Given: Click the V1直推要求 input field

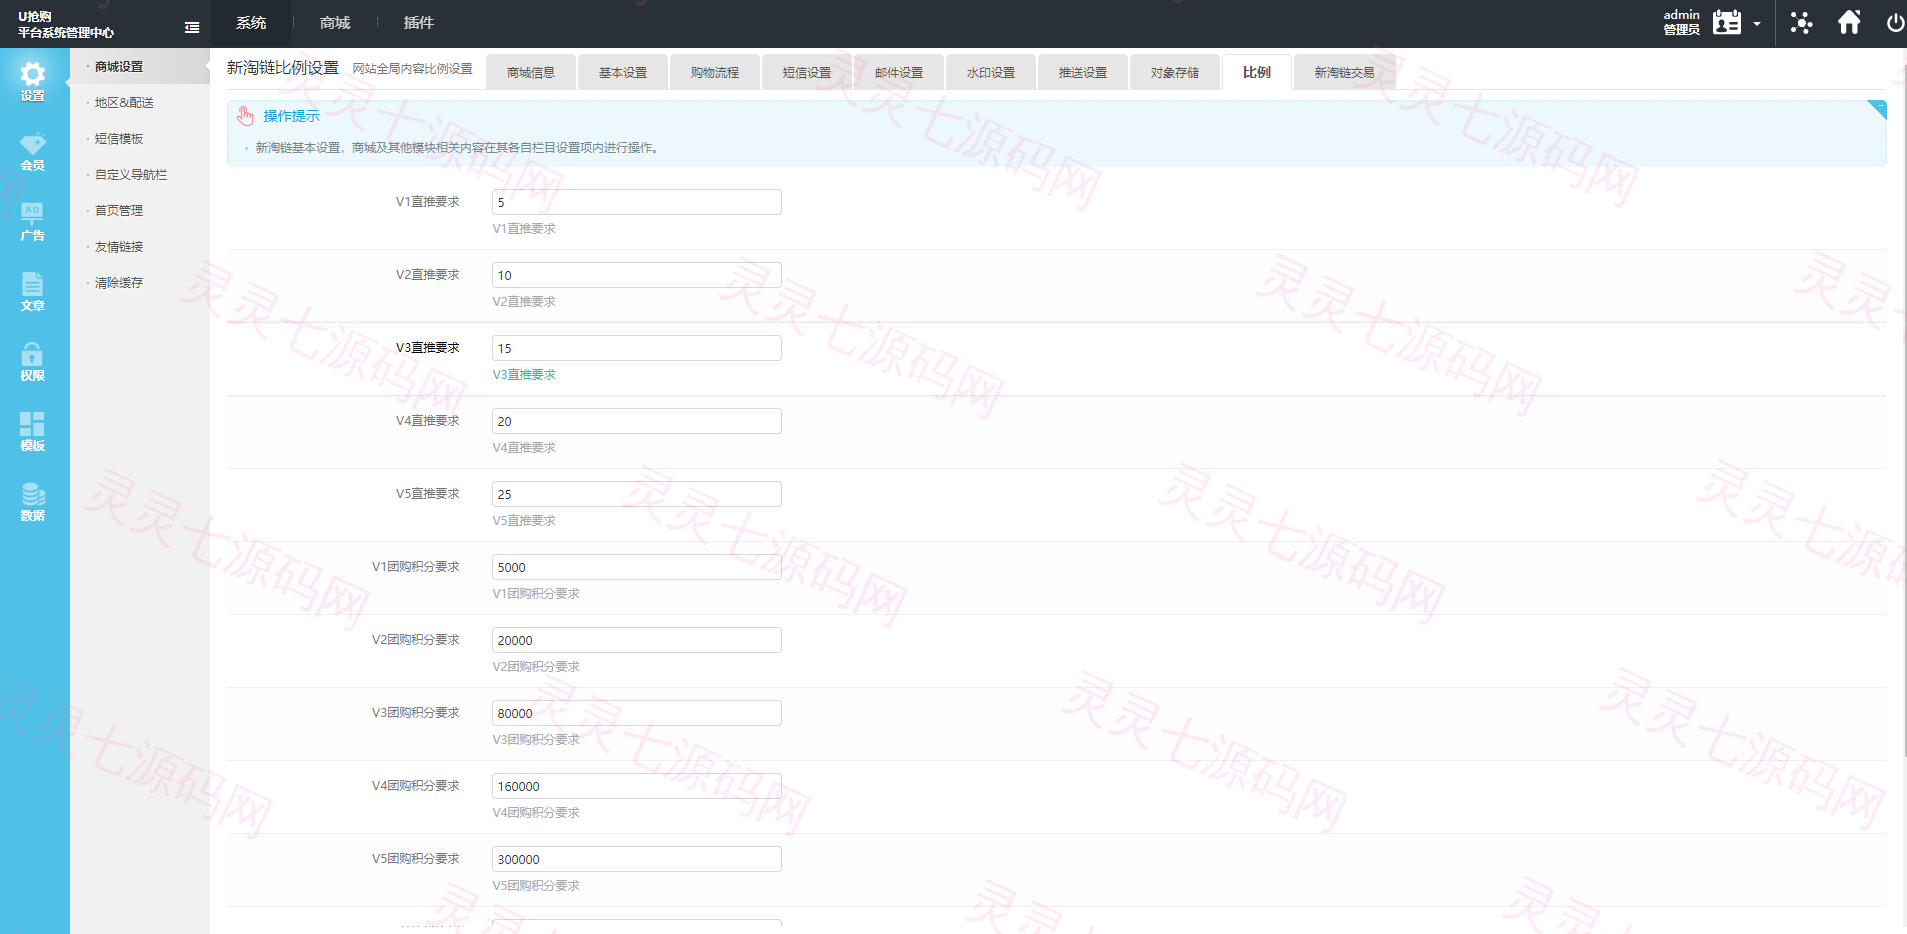Looking at the screenshot, I should coord(637,202).
